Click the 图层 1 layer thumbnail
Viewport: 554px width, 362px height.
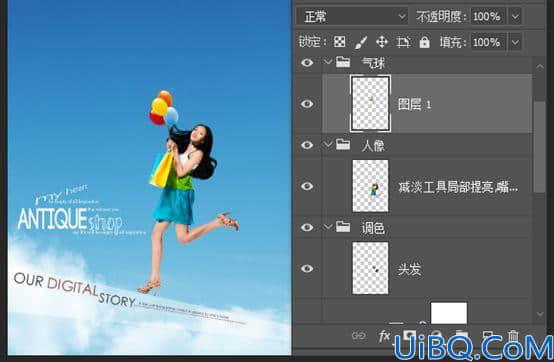coord(370,103)
